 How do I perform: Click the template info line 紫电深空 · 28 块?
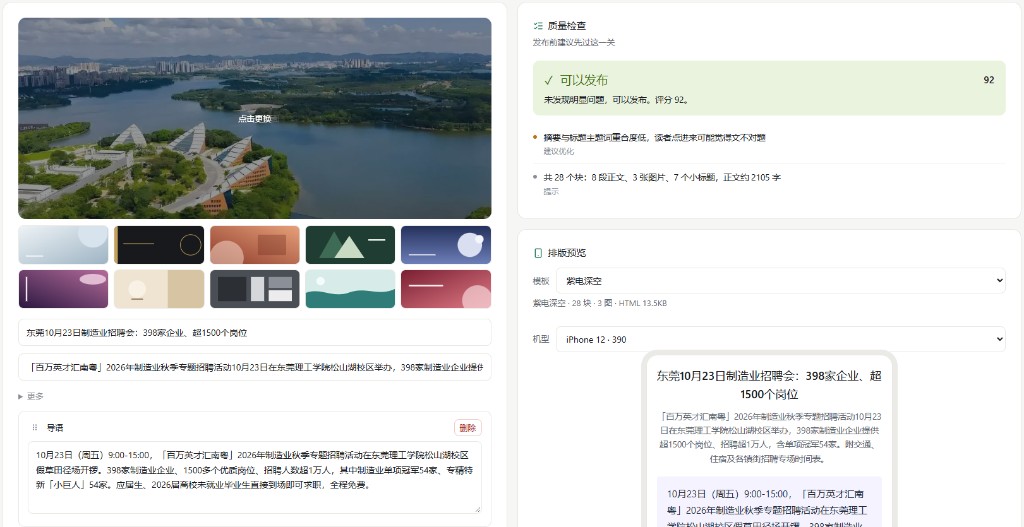[x=600, y=303]
